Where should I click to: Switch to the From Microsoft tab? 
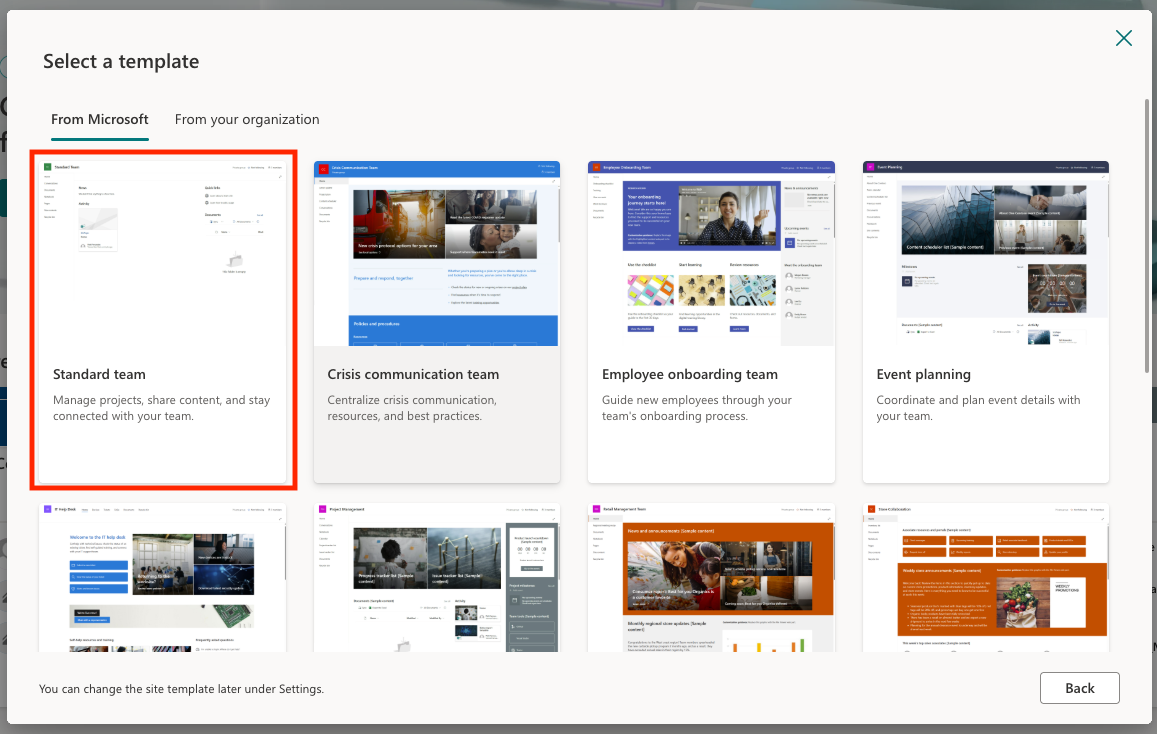click(100, 119)
